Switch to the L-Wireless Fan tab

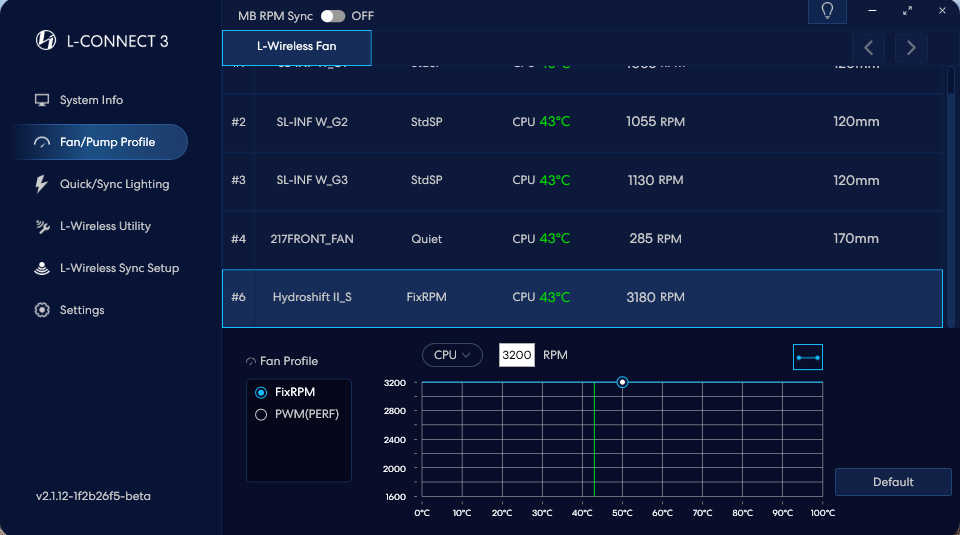point(296,47)
